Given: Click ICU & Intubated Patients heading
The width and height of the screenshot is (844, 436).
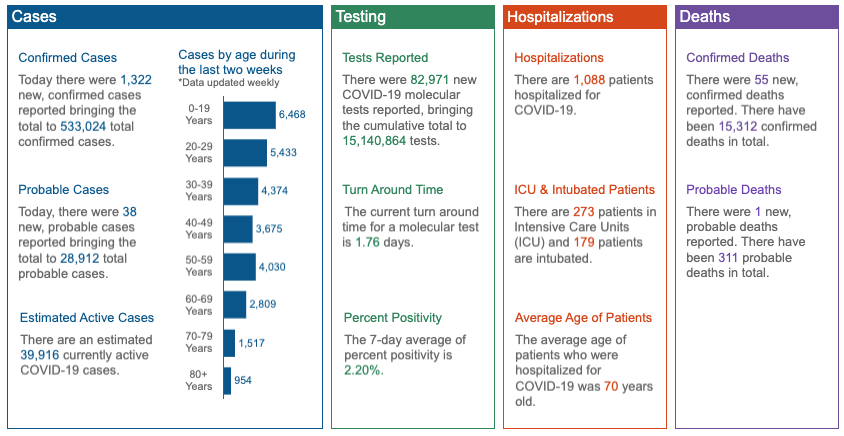Looking at the screenshot, I should (x=585, y=189).
